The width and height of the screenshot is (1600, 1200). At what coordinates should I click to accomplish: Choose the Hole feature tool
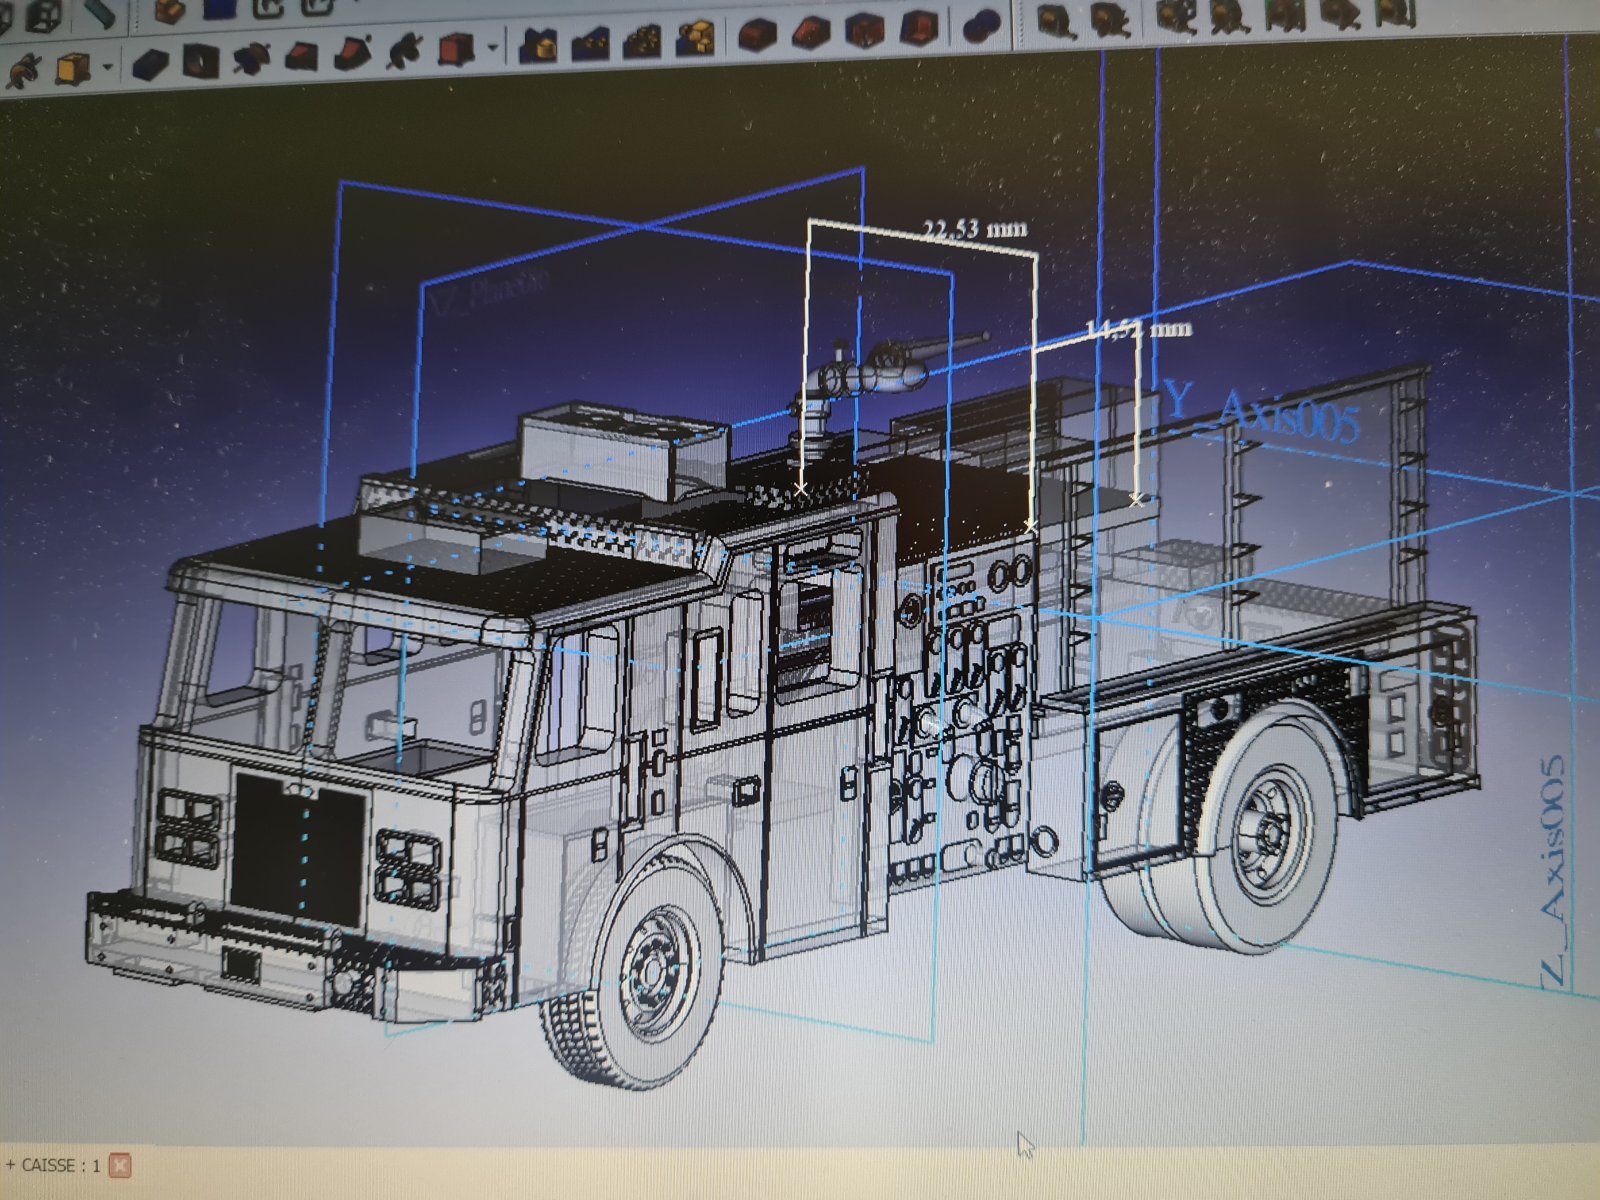click(x=201, y=62)
